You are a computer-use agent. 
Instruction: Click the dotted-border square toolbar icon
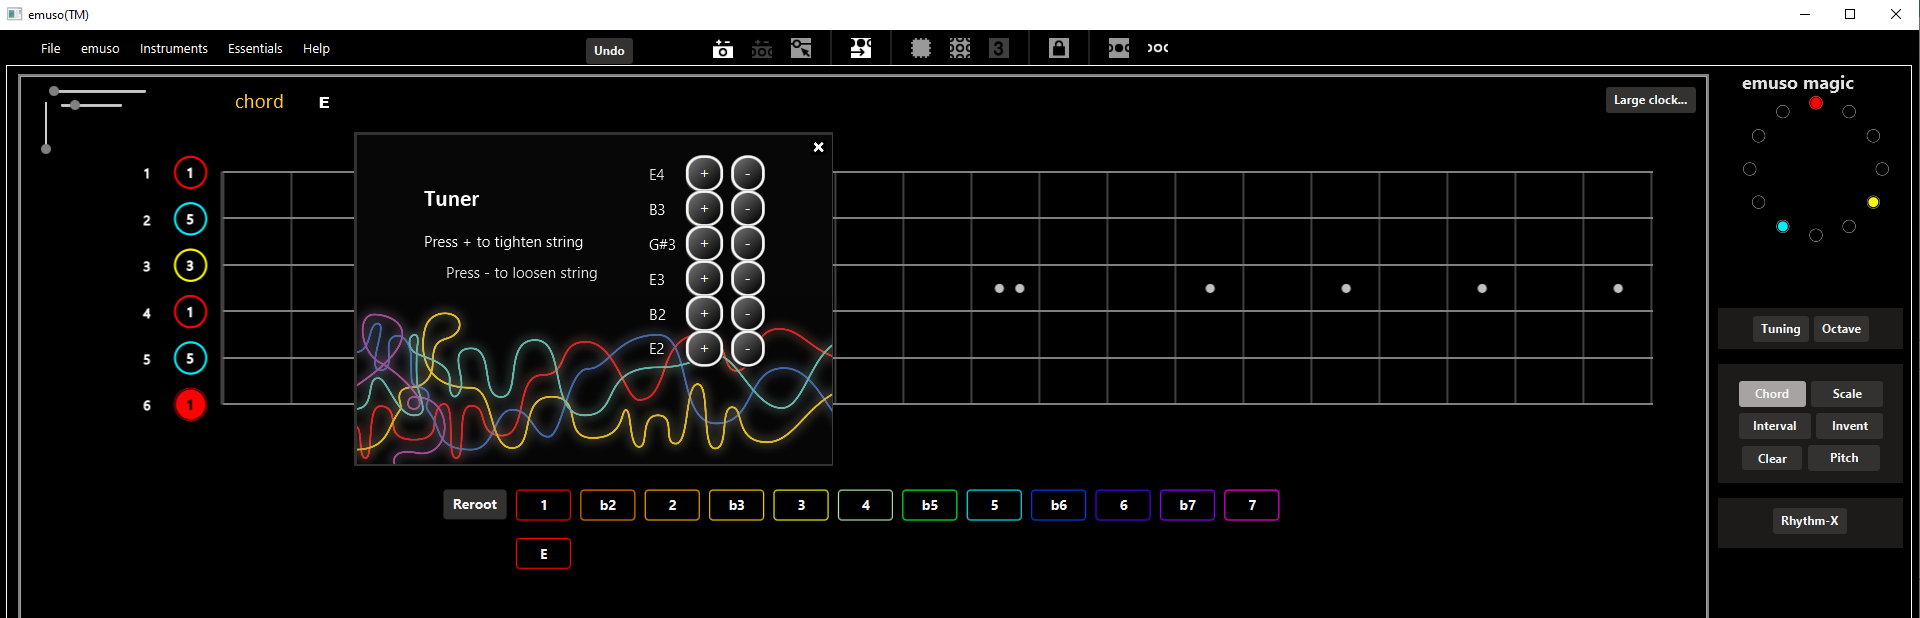[x=920, y=48]
